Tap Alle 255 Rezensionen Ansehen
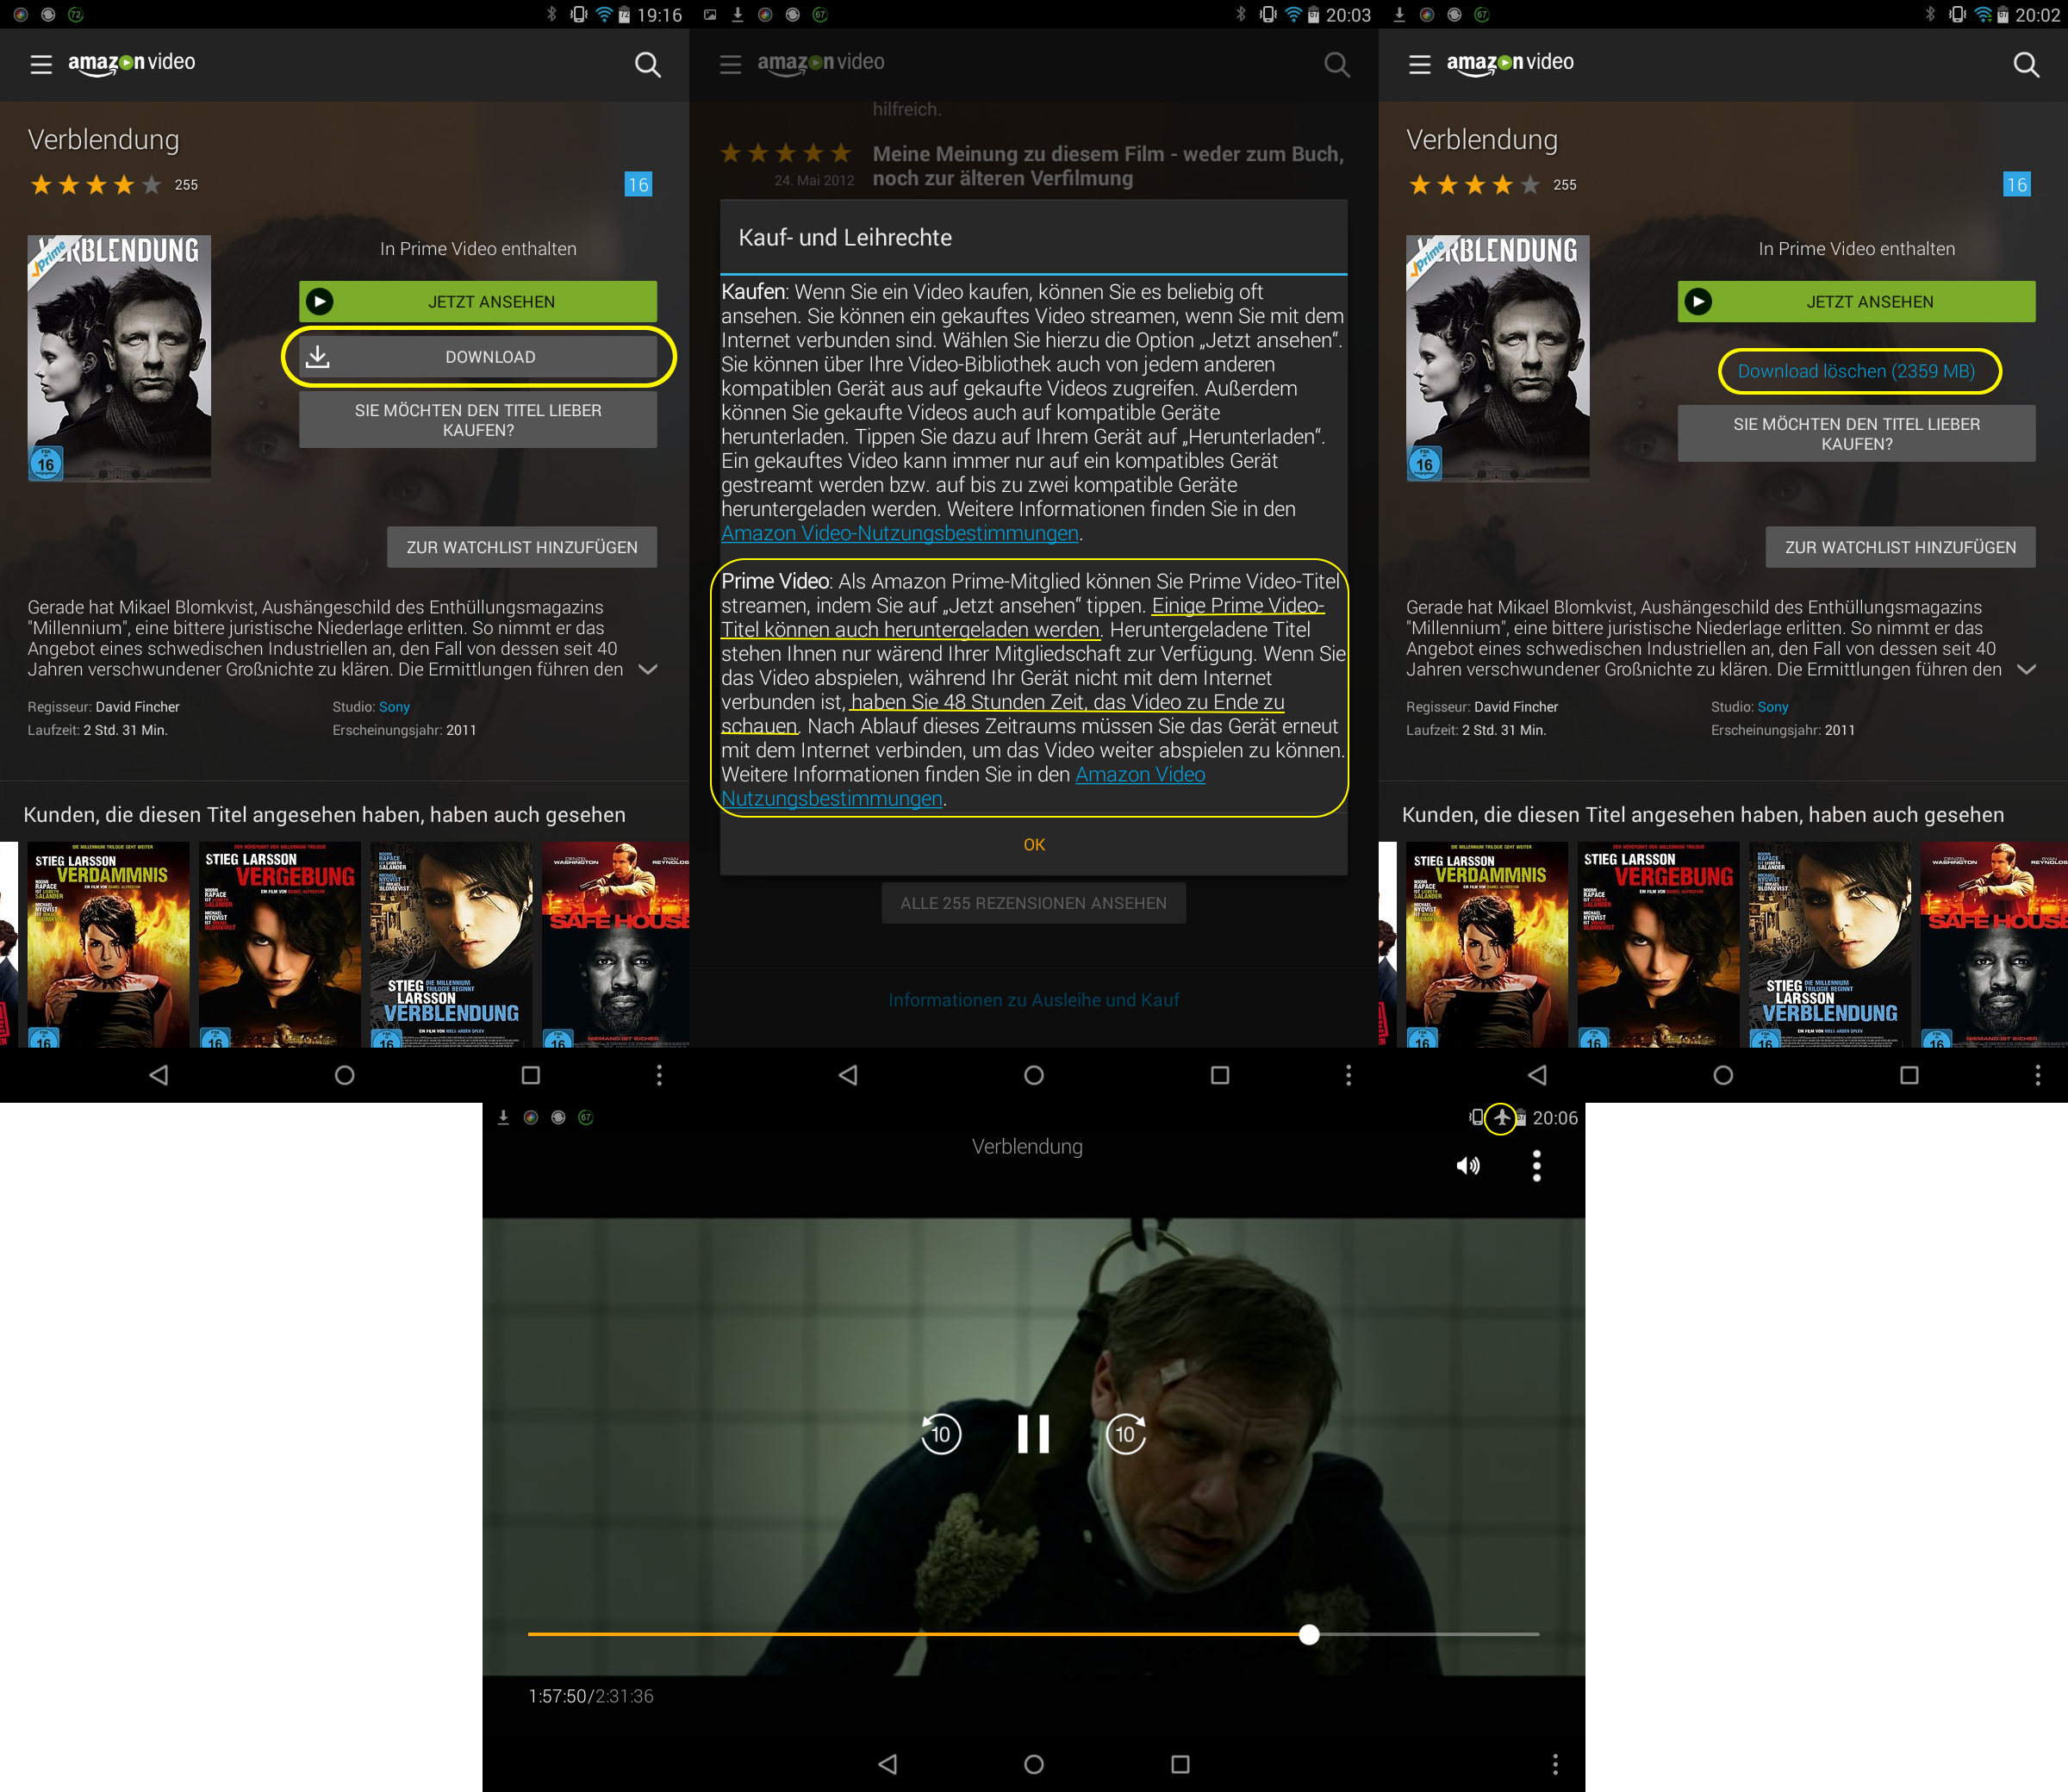The width and height of the screenshot is (2068, 1792). [1033, 903]
